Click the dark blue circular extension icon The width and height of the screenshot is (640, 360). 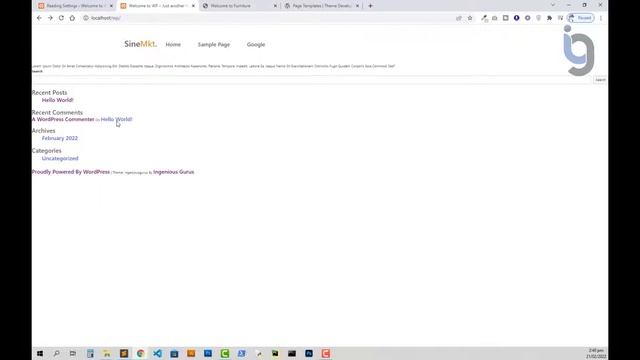pyautogui.click(x=516, y=18)
